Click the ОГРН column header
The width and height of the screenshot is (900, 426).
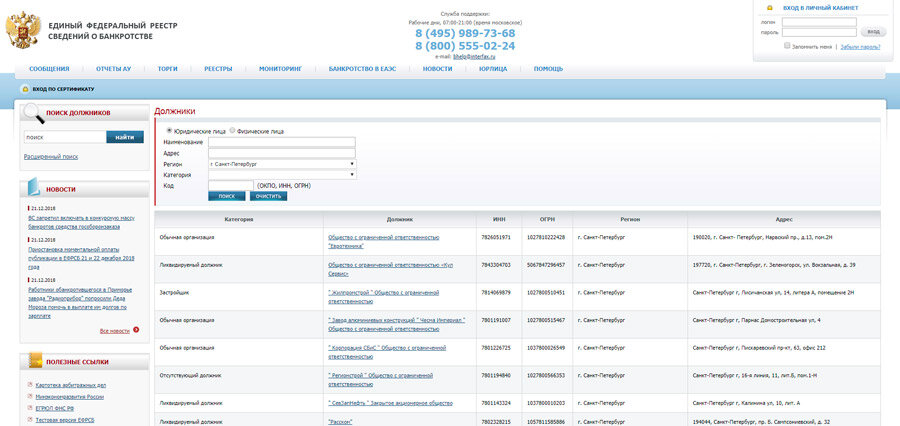click(547, 219)
